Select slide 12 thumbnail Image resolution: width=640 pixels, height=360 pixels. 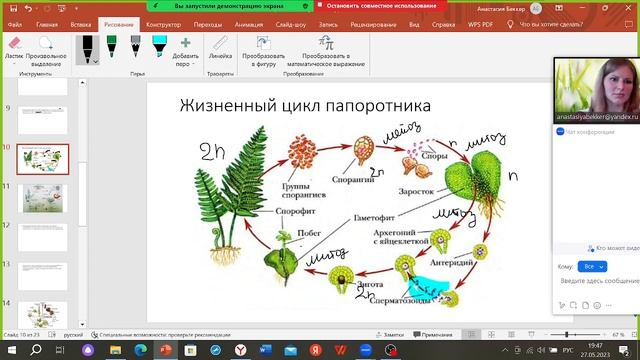pyautogui.click(x=42, y=237)
